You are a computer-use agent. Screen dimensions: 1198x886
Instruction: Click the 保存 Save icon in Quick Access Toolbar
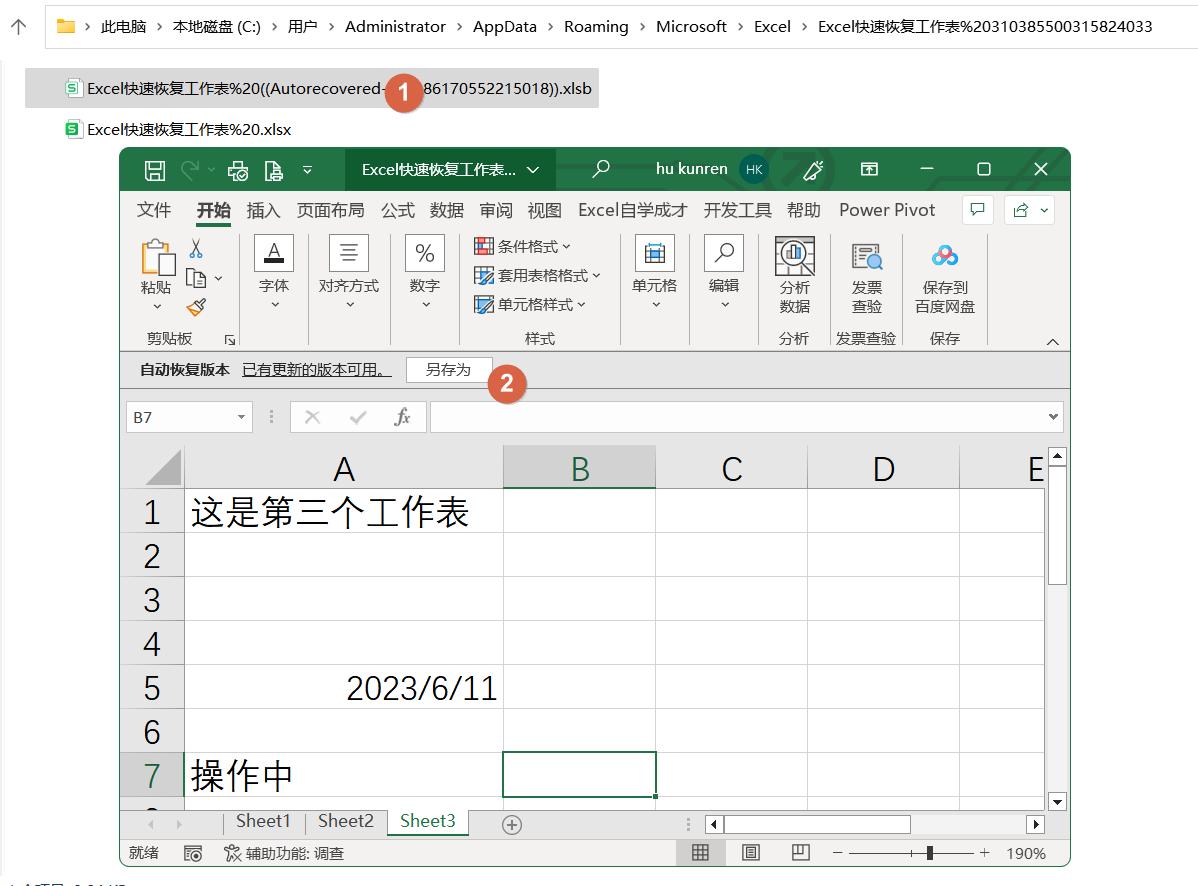coord(154,170)
